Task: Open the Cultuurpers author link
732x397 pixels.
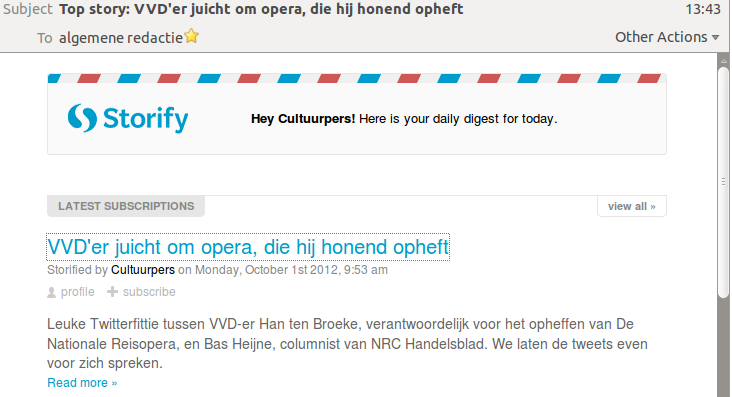Action: click(x=143, y=270)
